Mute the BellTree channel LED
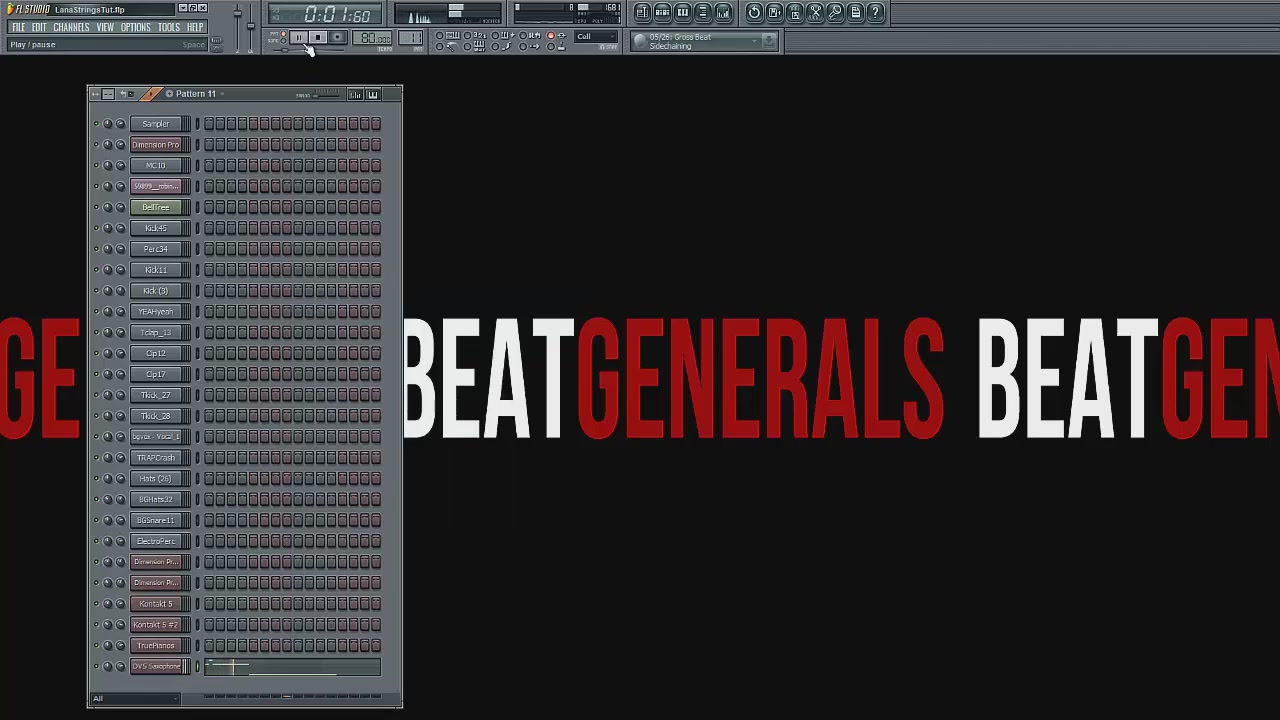 97,207
